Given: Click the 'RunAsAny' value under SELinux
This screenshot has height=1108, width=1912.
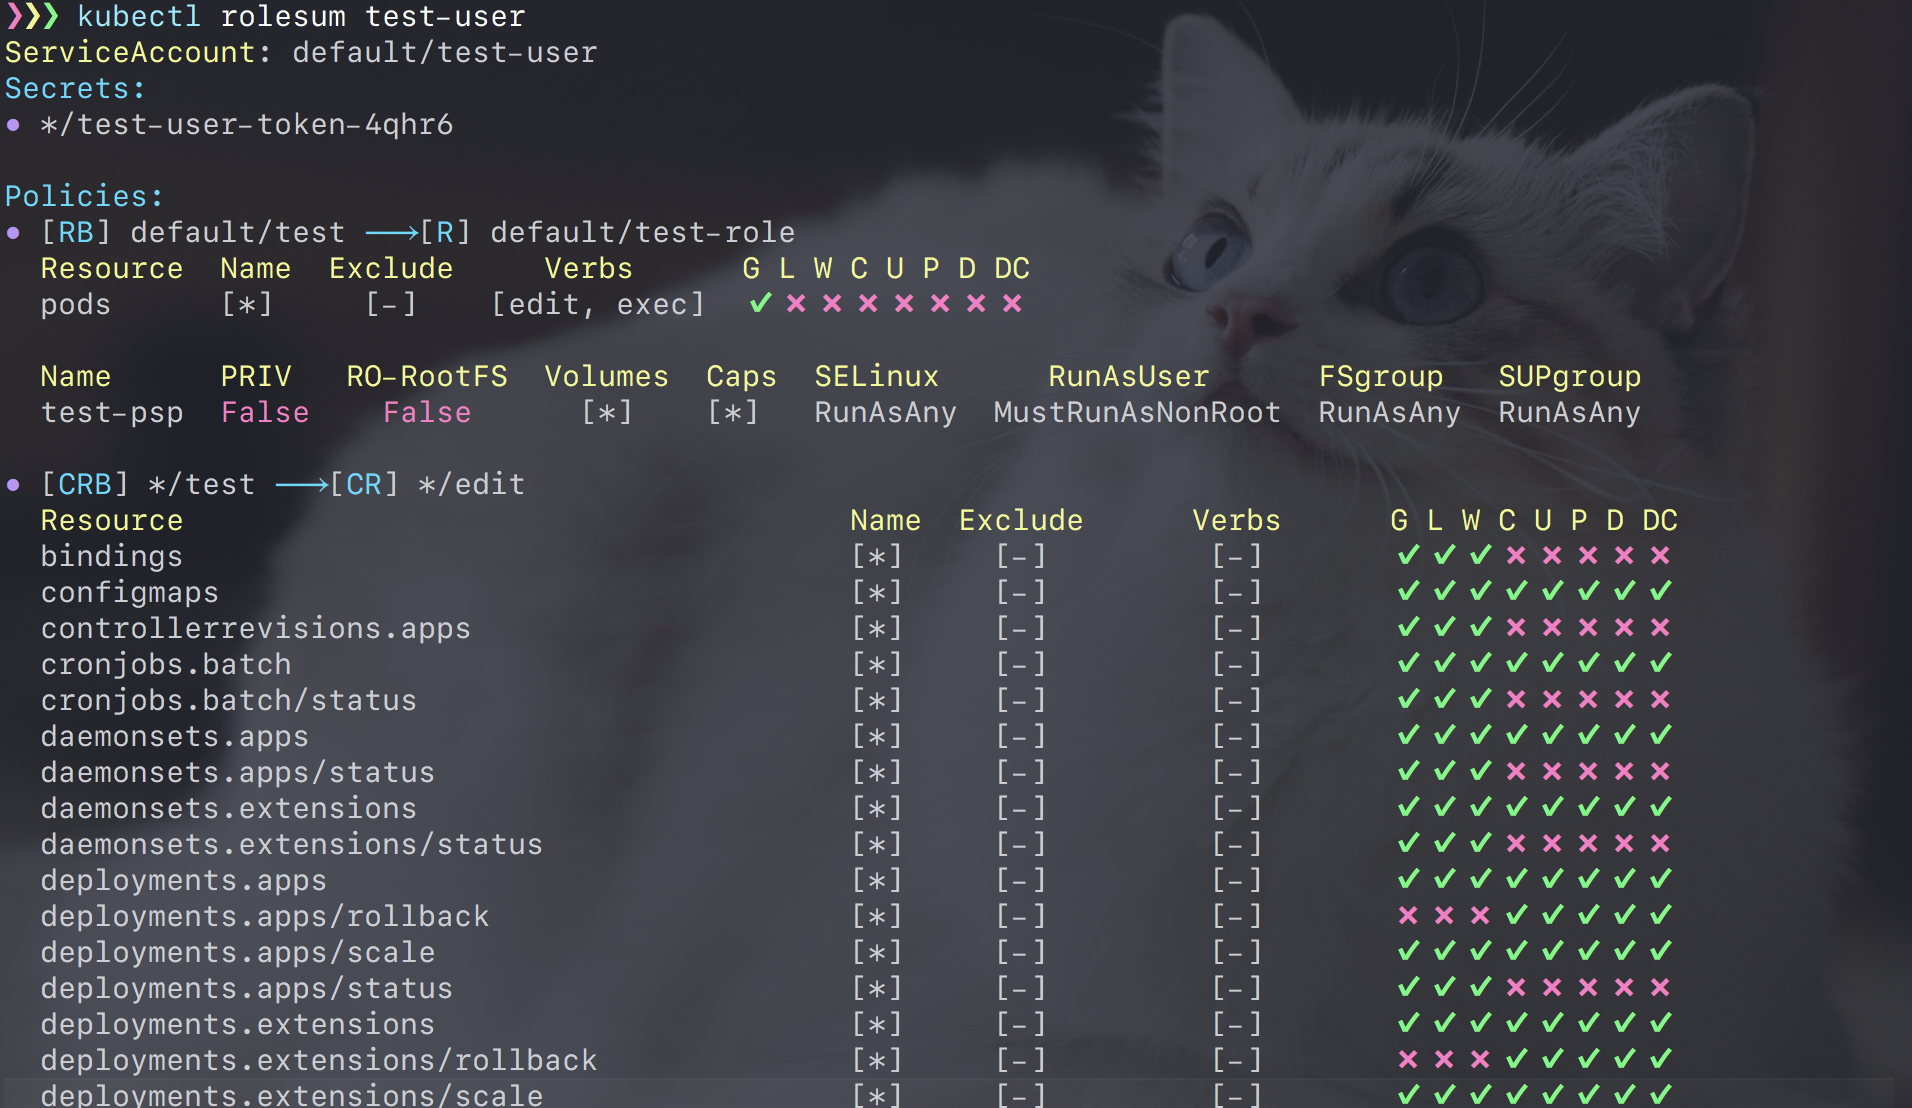Looking at the screenshot, I should click(886, 413).
